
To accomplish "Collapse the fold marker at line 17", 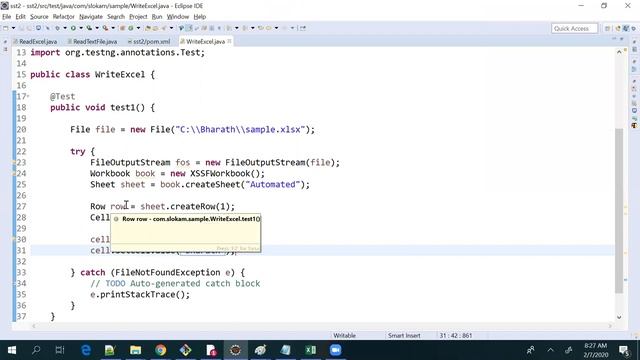I will (28, 96).
